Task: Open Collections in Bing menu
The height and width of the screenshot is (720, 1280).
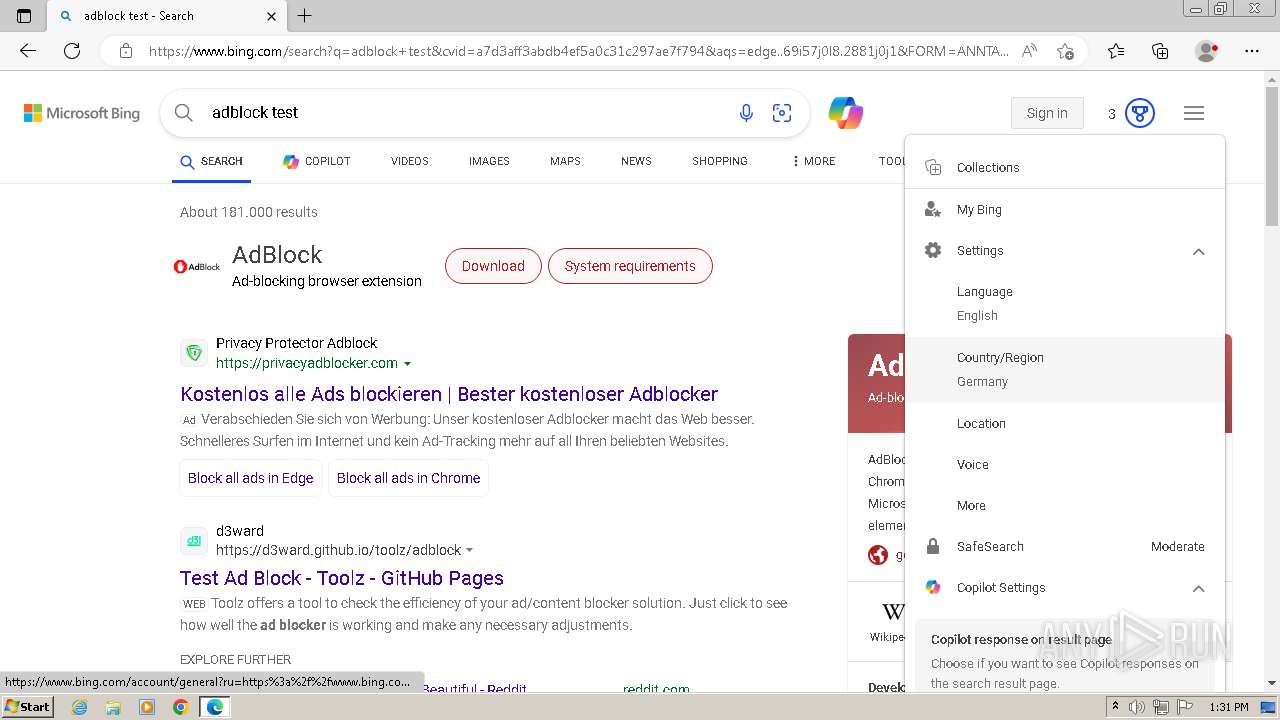Action: point(1065,167)
